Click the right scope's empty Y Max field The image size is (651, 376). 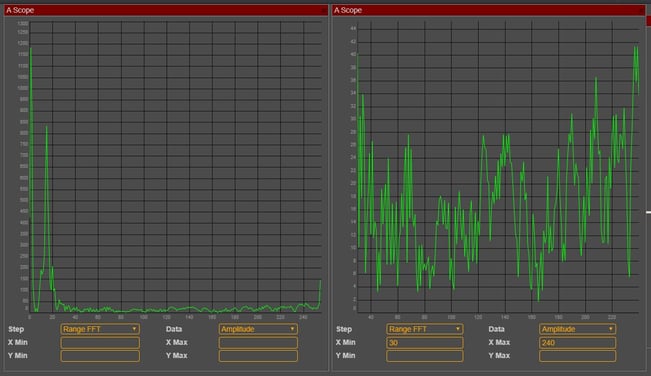[578, 356]
